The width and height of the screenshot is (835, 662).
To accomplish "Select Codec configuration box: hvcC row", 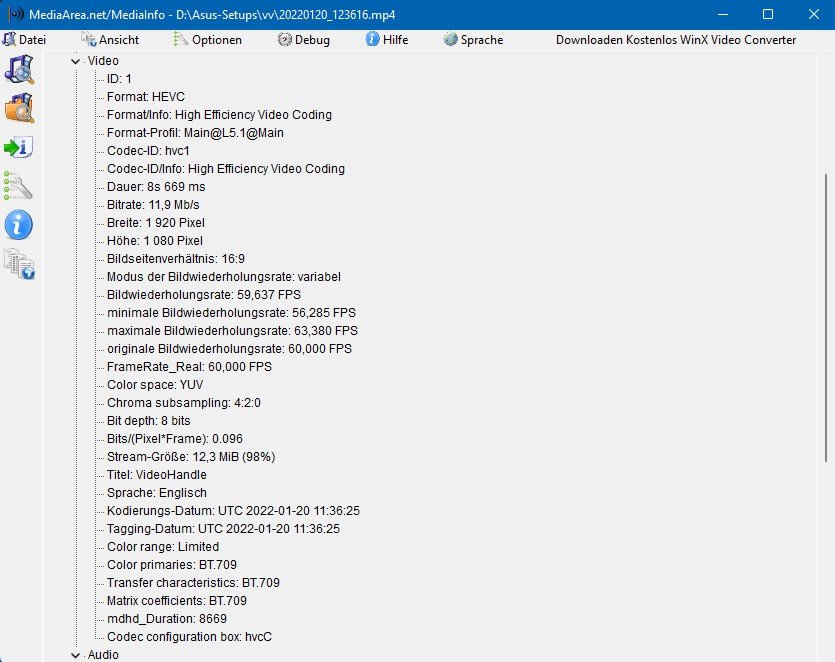I will pyautogui.click(x=189, y=637).
